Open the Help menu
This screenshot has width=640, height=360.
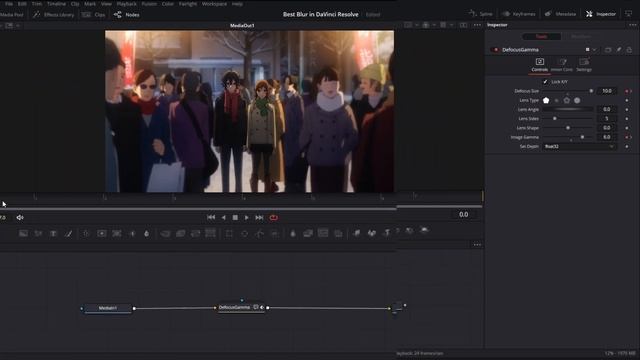[x=237, y=4]
